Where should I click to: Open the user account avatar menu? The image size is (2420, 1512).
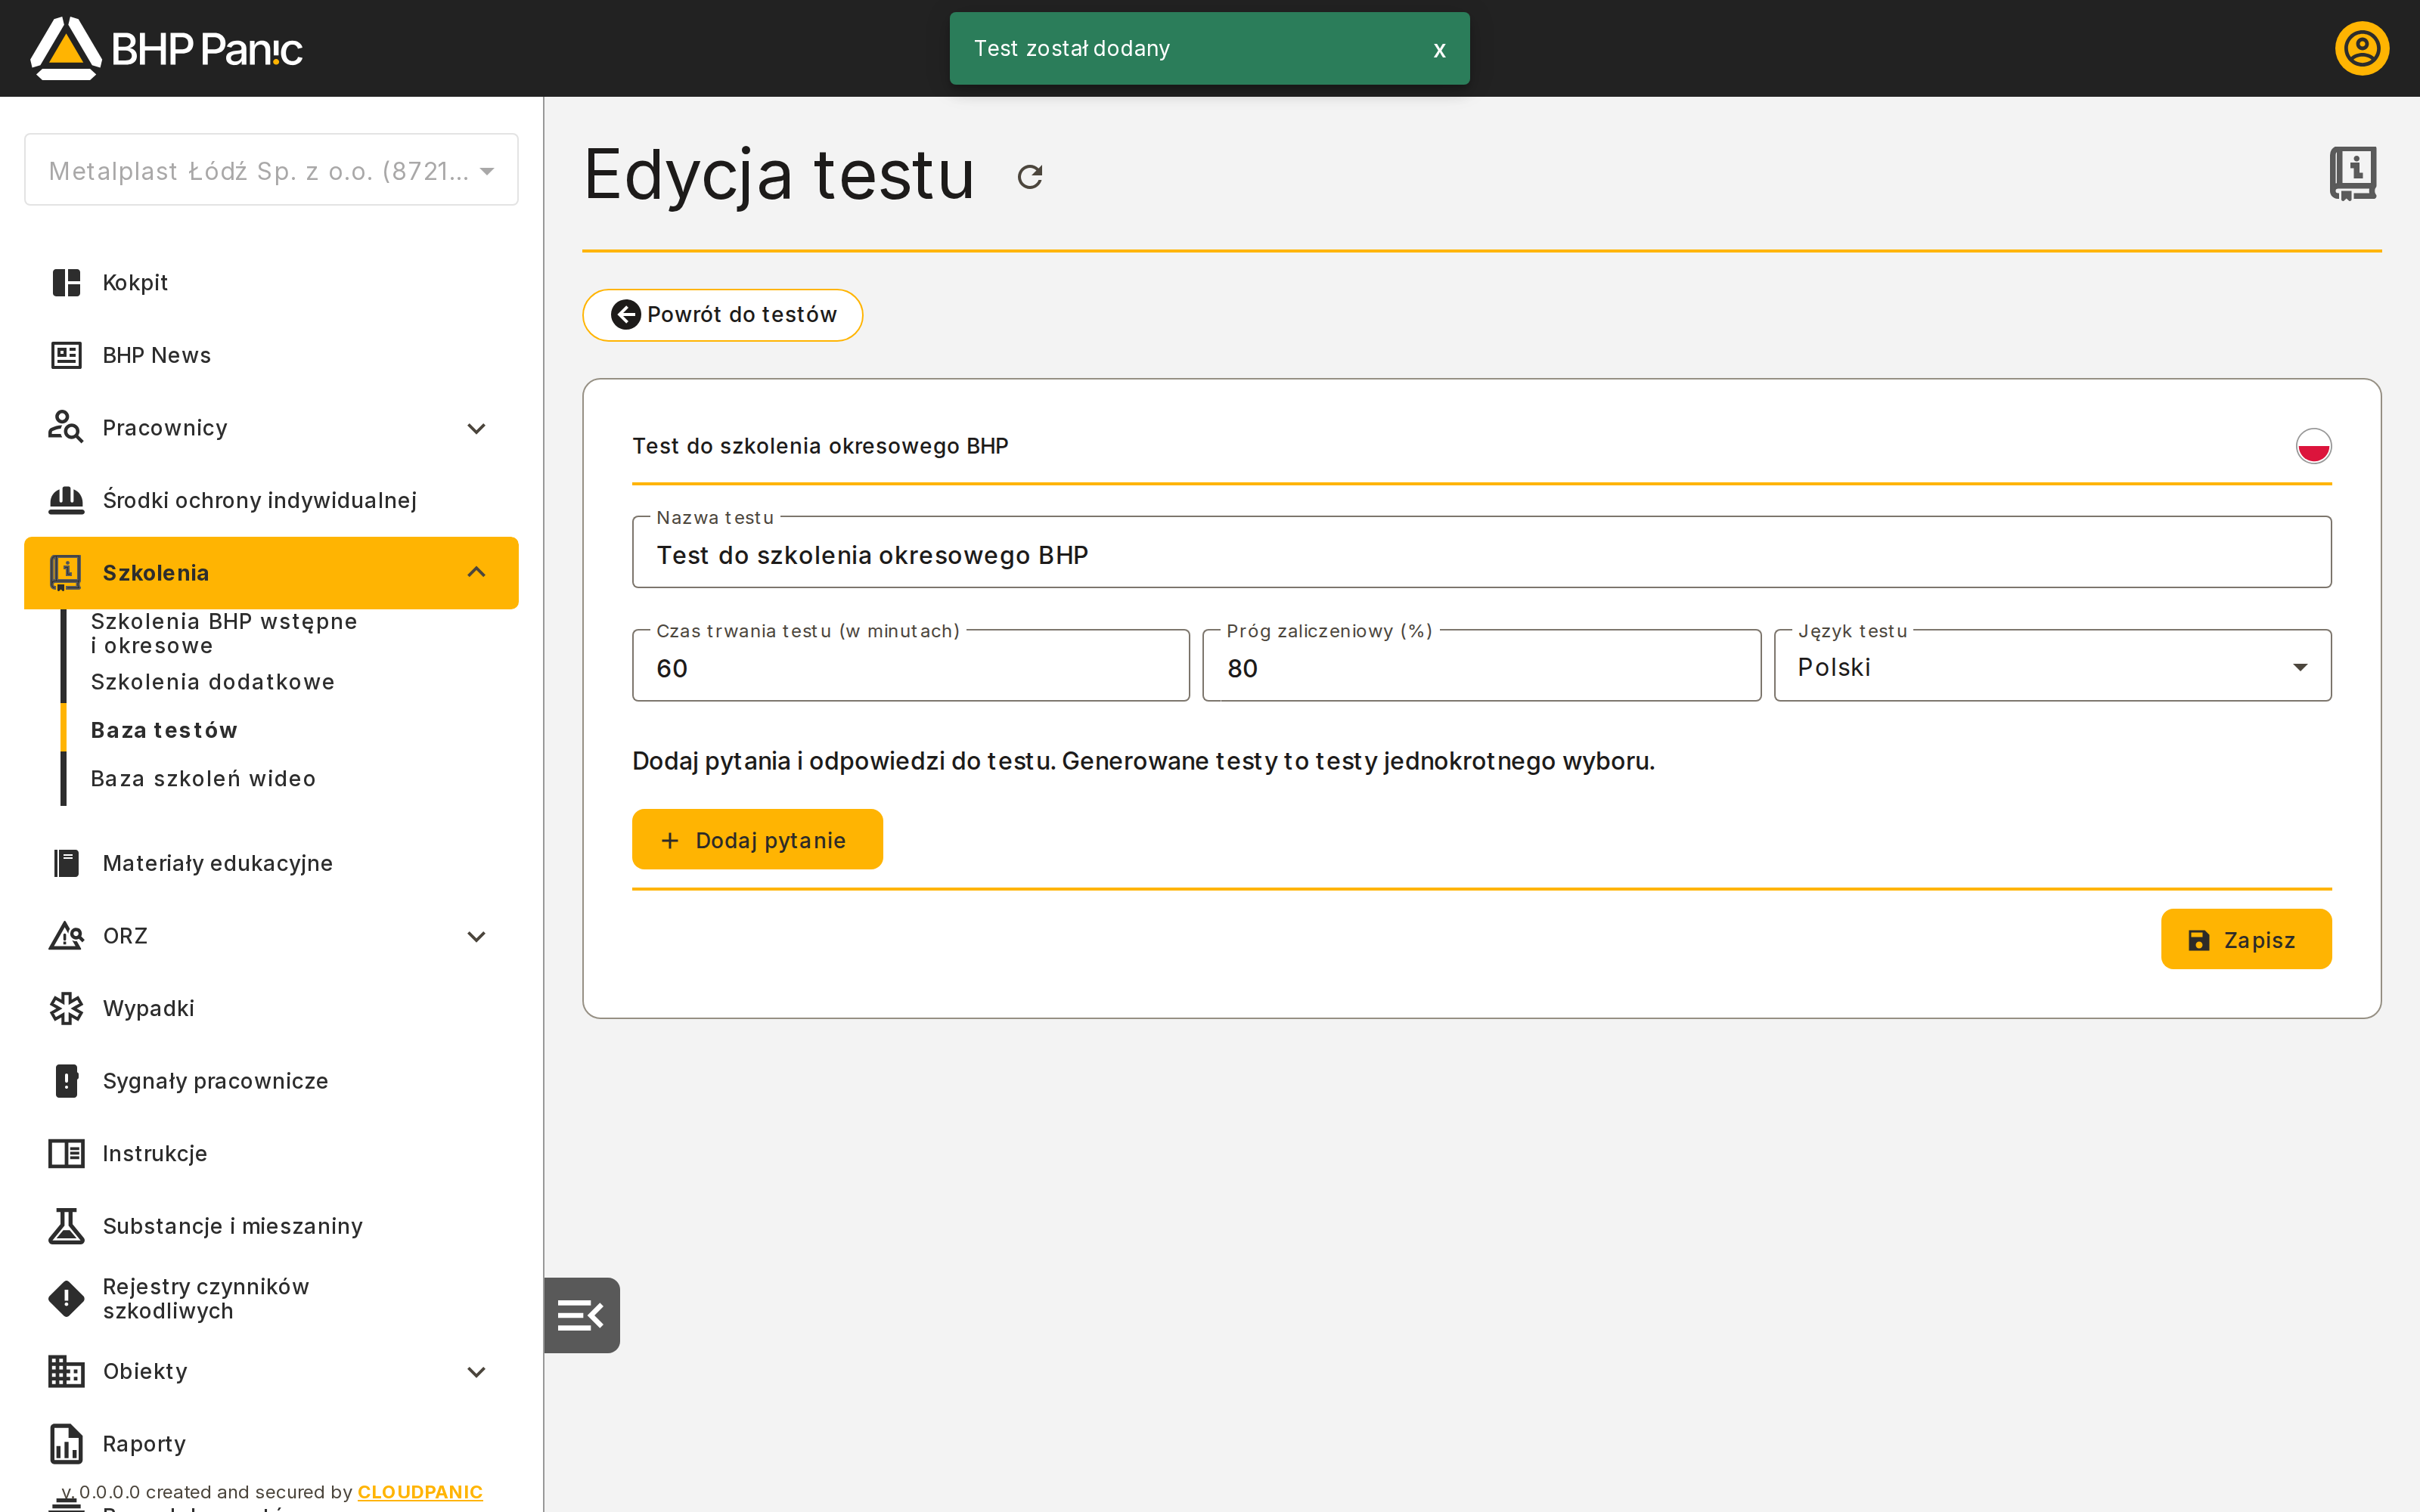point(2361,48)
